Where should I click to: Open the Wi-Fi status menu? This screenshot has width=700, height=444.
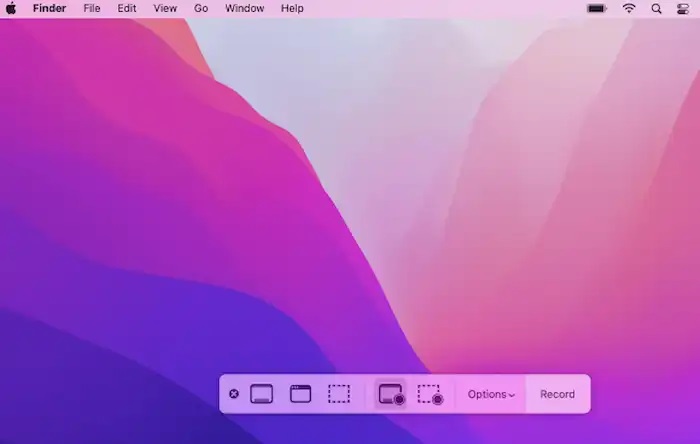(629, 8)
